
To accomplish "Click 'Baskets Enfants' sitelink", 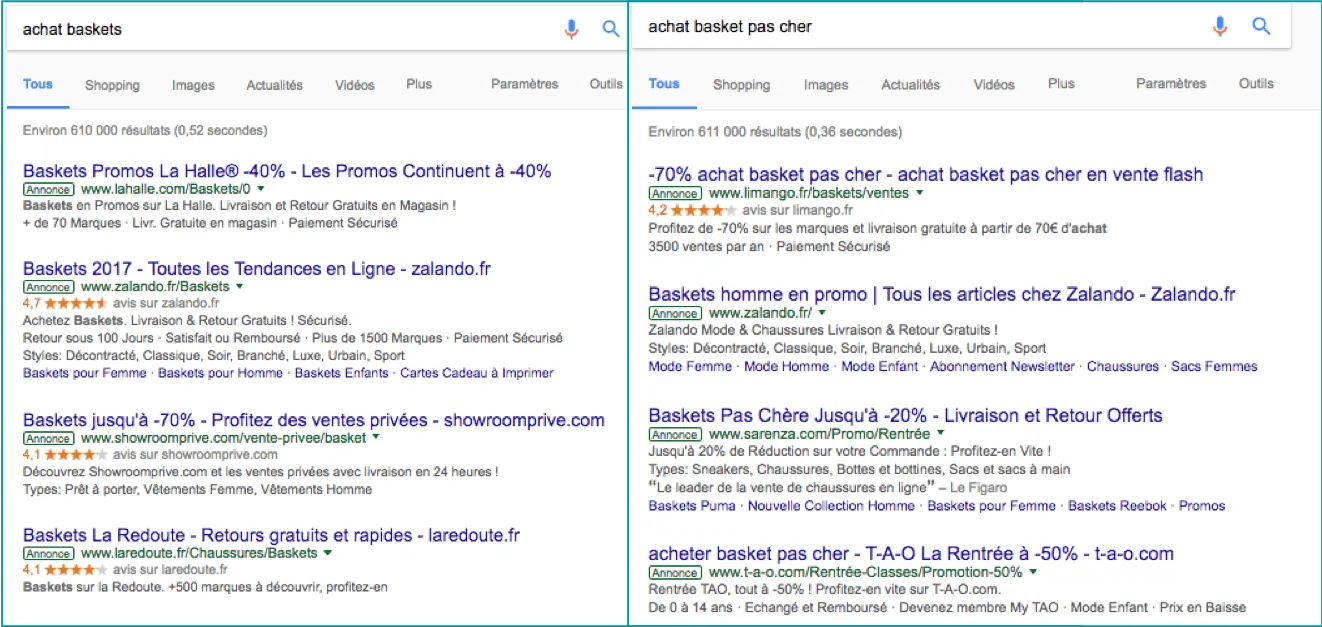I will tap(341, 373).
